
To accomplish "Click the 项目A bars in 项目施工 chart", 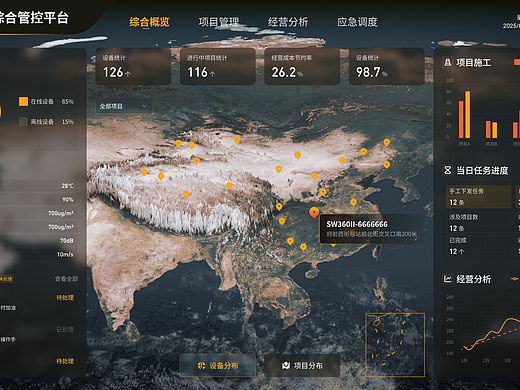I will tap(464, 114).
